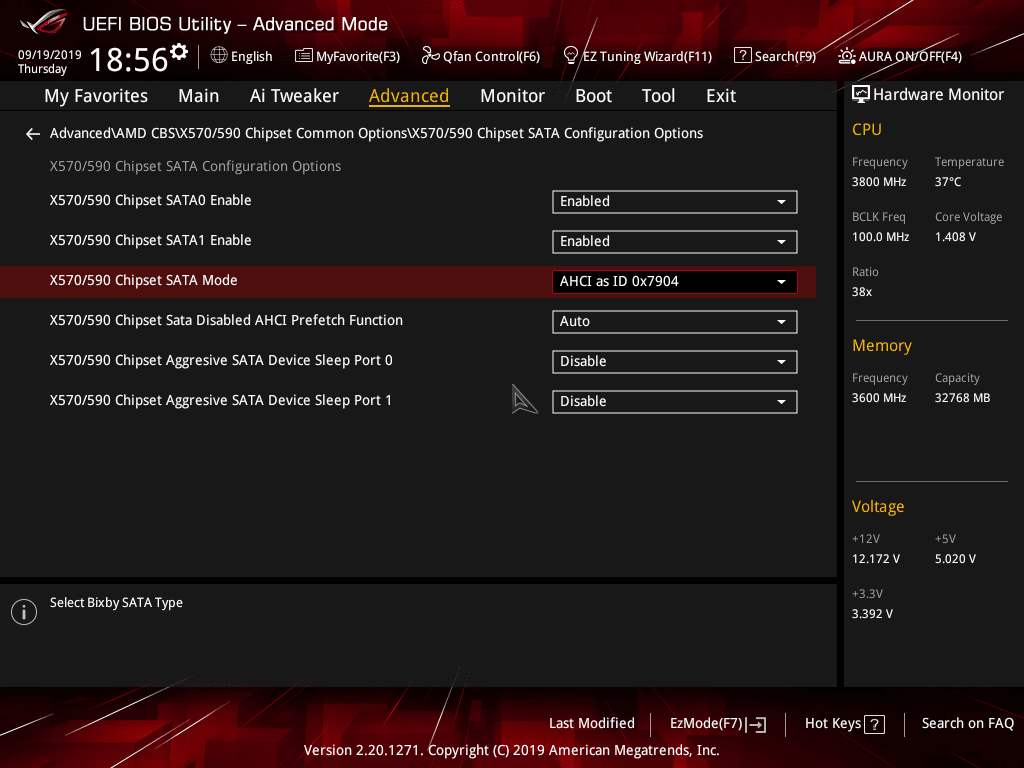
Task: Select X570/590 Chipset SATA Mode row
Action: coord(408,281)
